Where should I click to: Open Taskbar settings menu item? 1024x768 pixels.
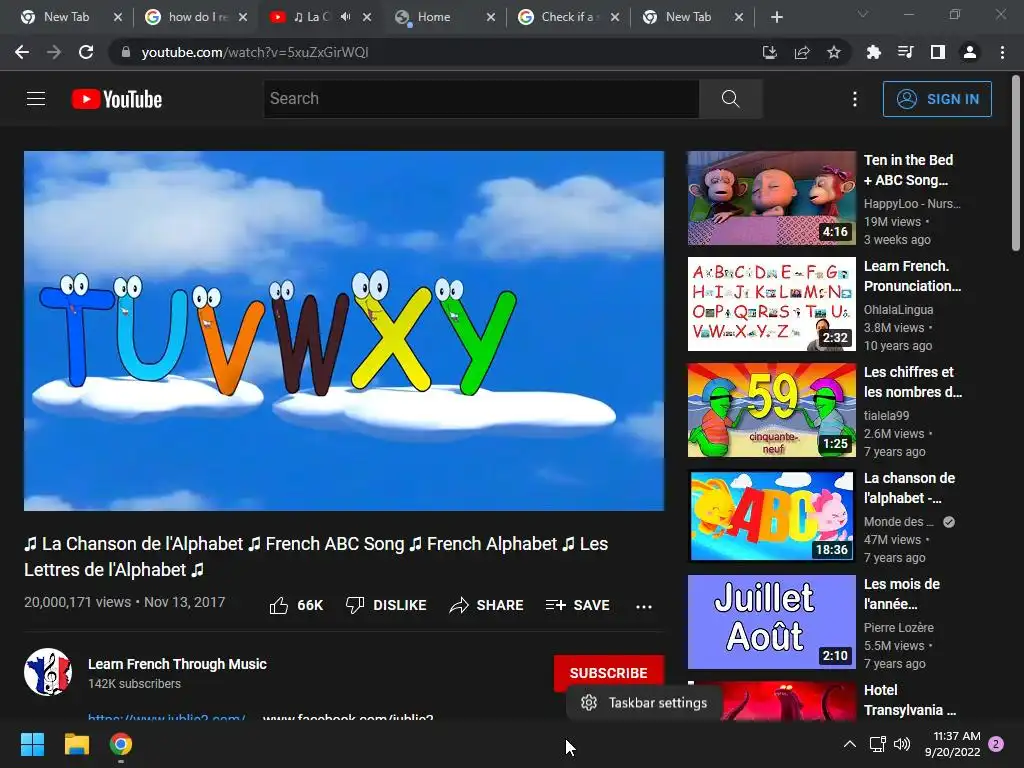click(645, 703)
